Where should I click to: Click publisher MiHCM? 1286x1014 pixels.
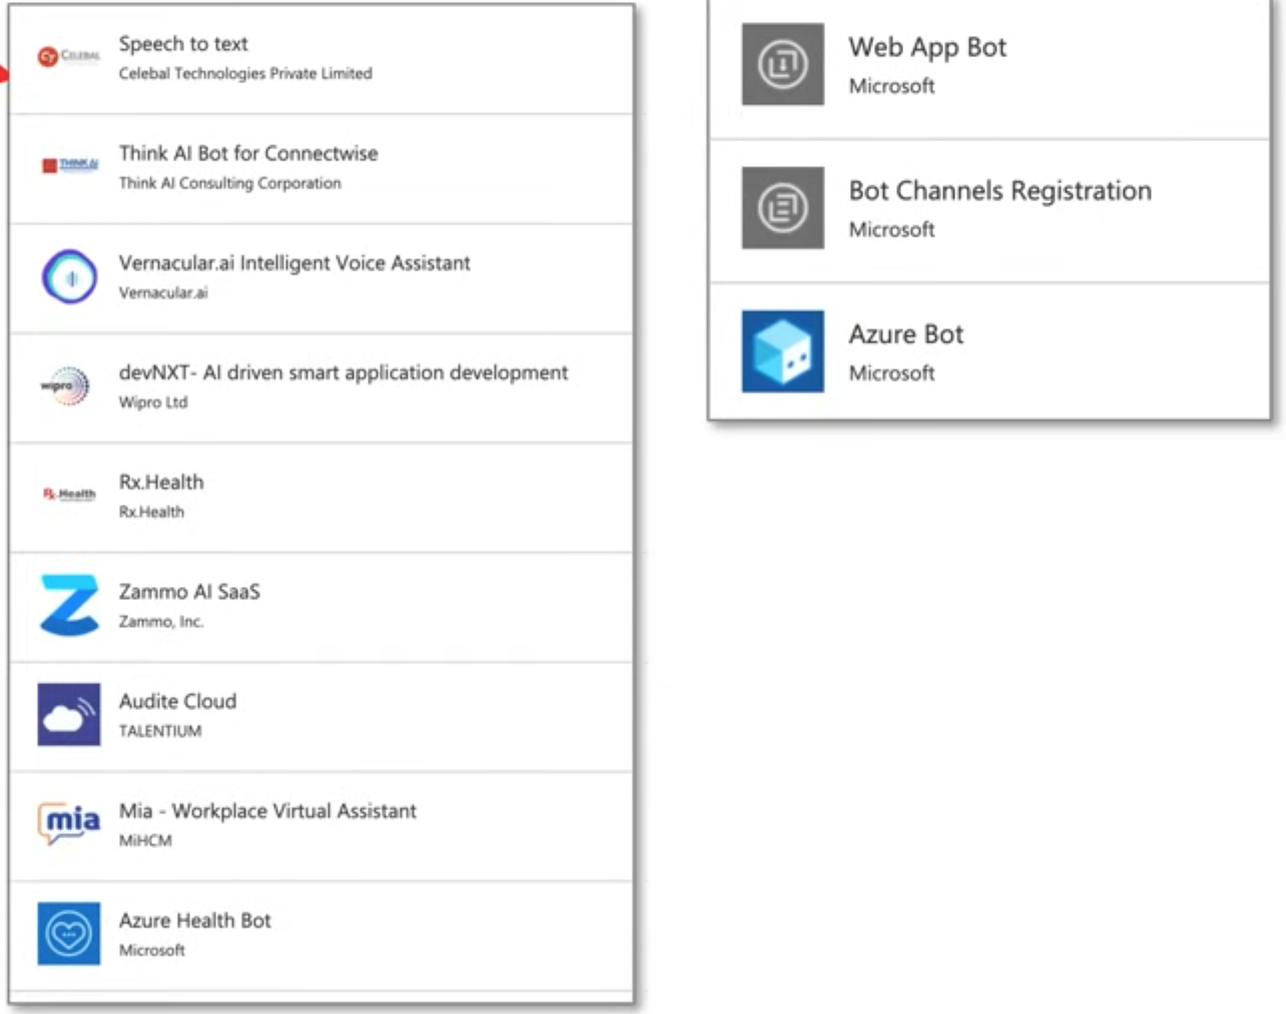click(145, 840)
